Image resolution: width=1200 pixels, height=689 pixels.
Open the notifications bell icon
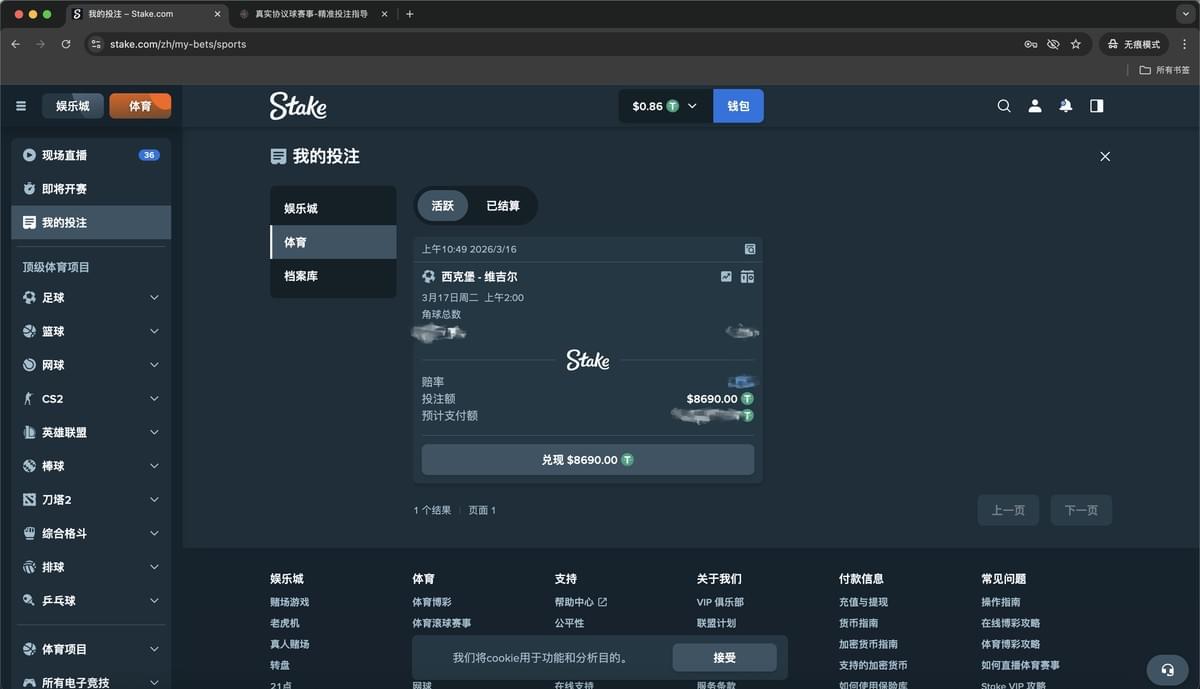click(1066, 106)
